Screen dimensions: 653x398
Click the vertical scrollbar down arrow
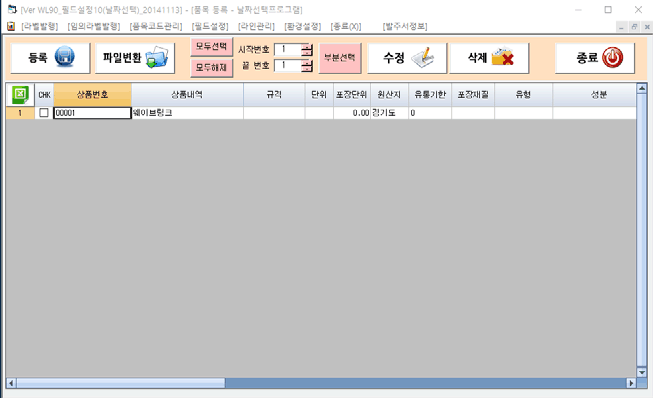point(642,373)
